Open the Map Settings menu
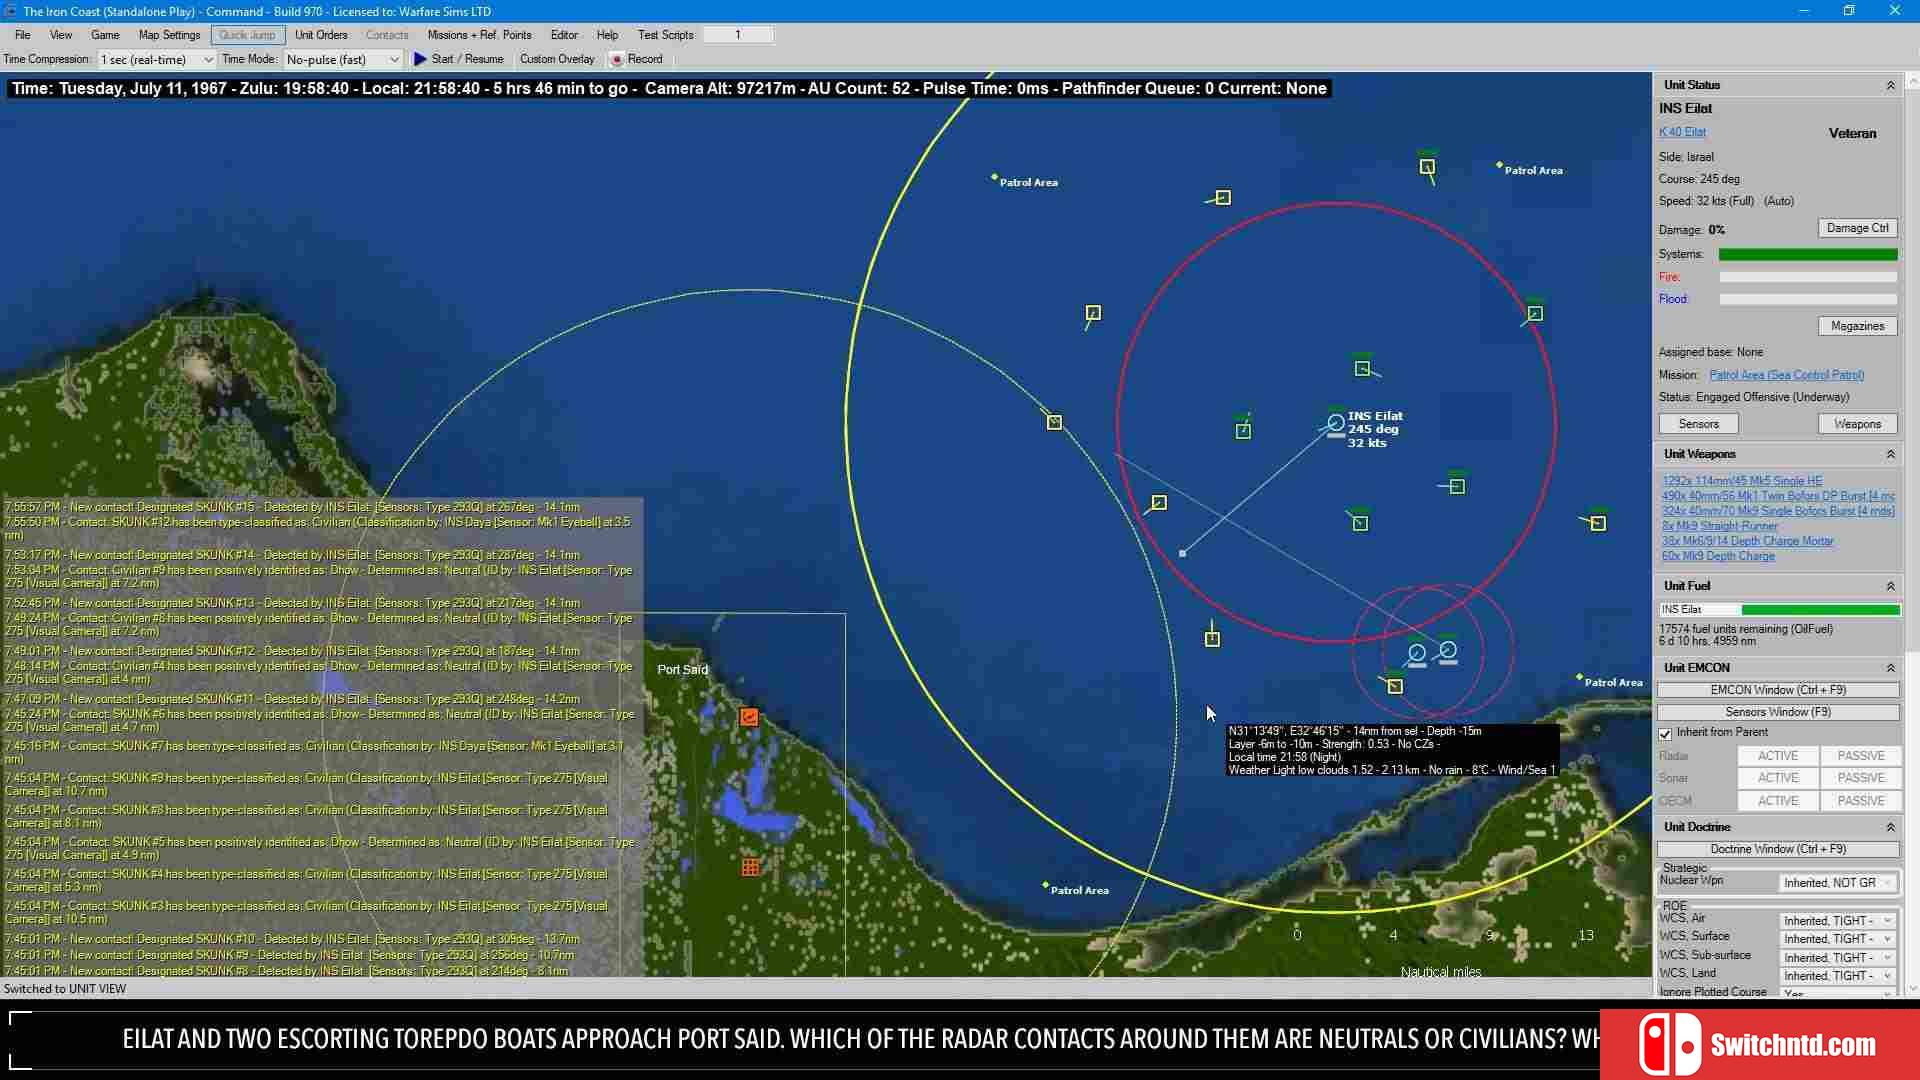1920x1080 pixels. pos(169,35)
